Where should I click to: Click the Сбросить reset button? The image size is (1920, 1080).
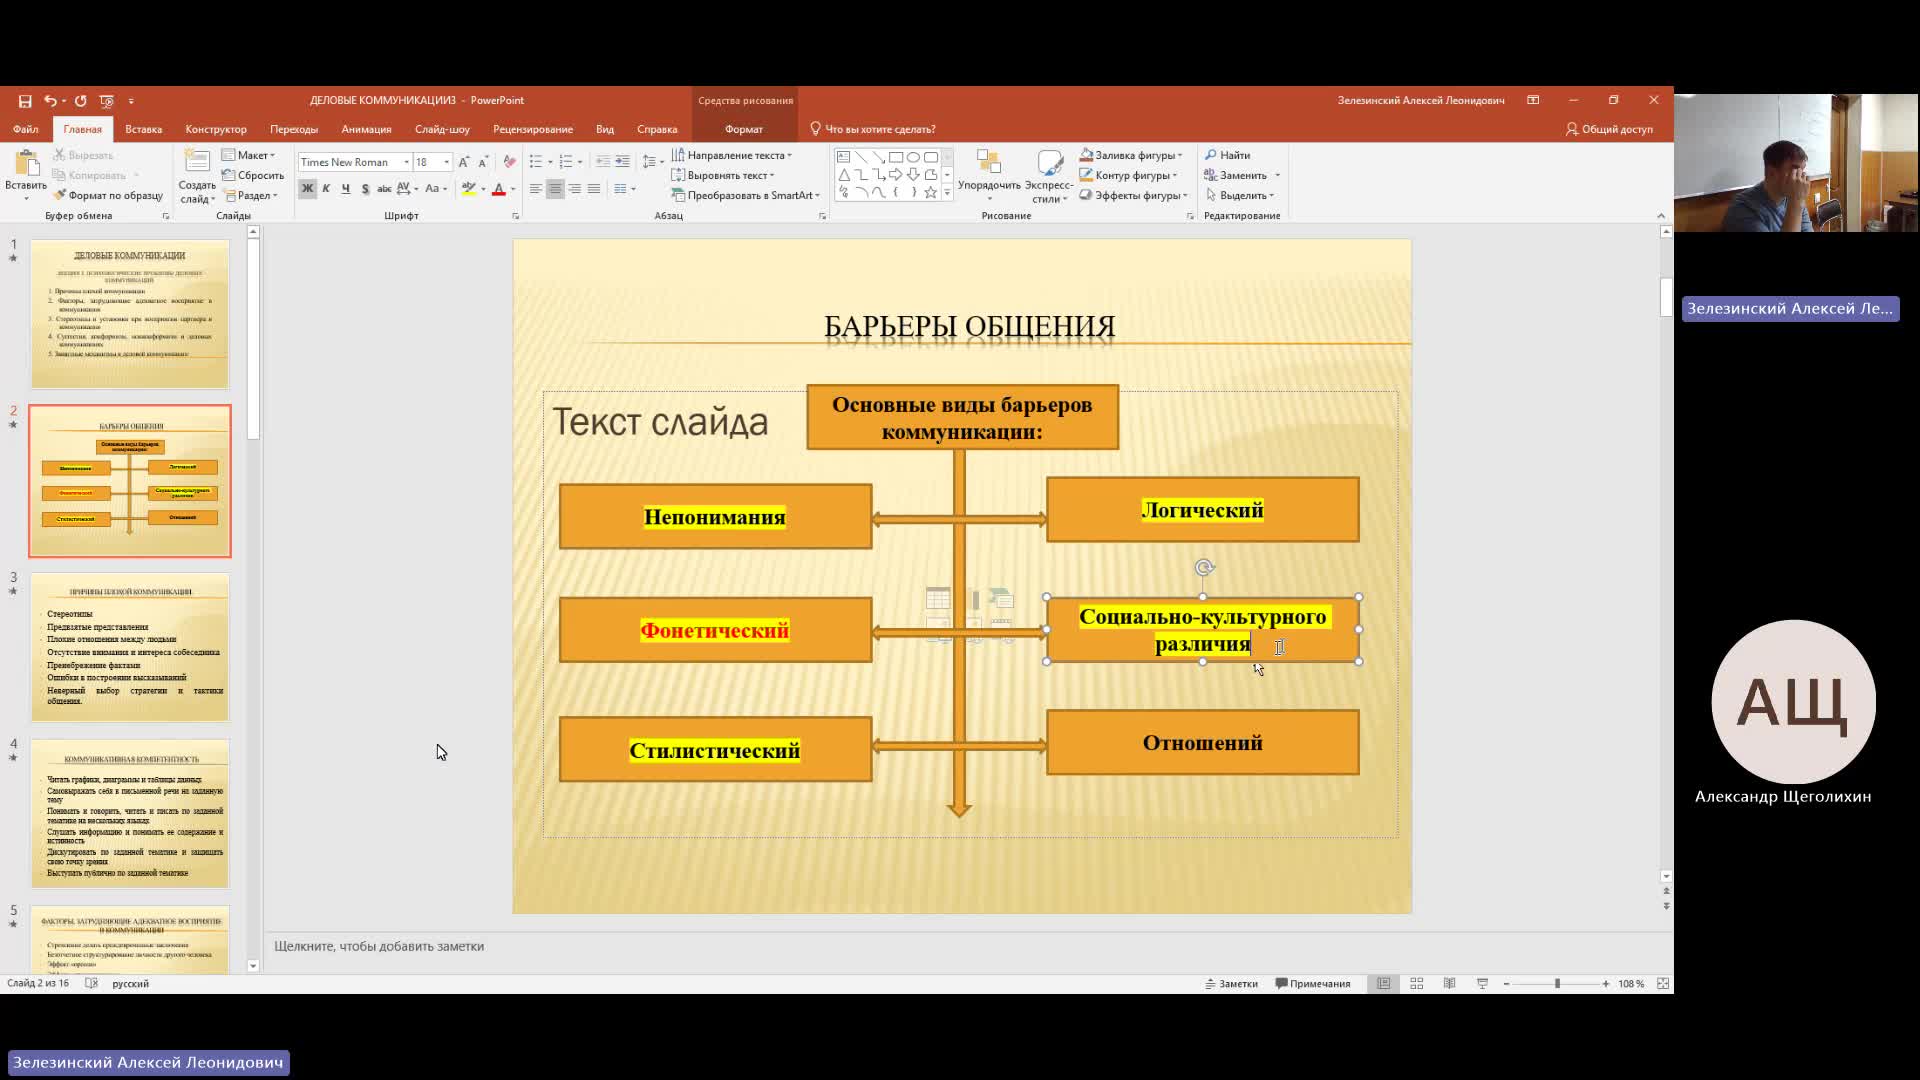(253, 175)
